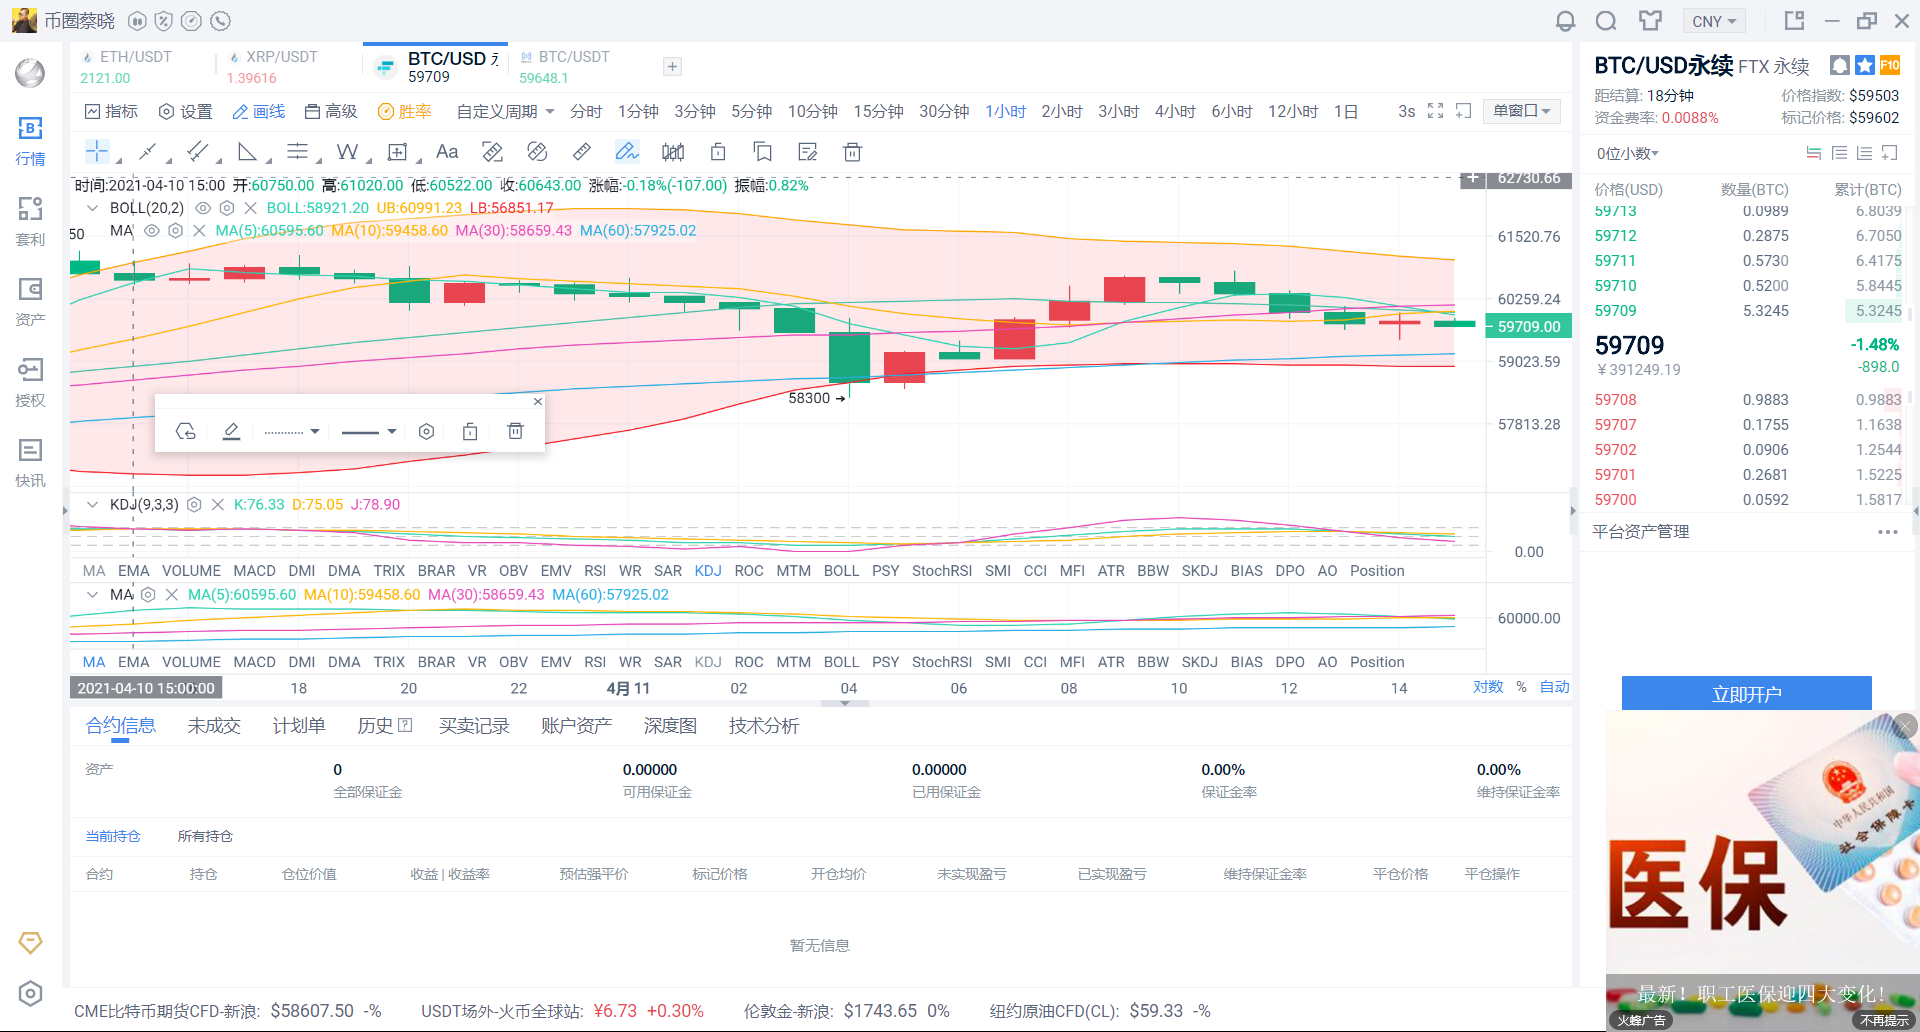Image resolution: width=1920 pixels, height=1032 pixels.
Task: Add new symbol tab with plus
Action: 672,66
